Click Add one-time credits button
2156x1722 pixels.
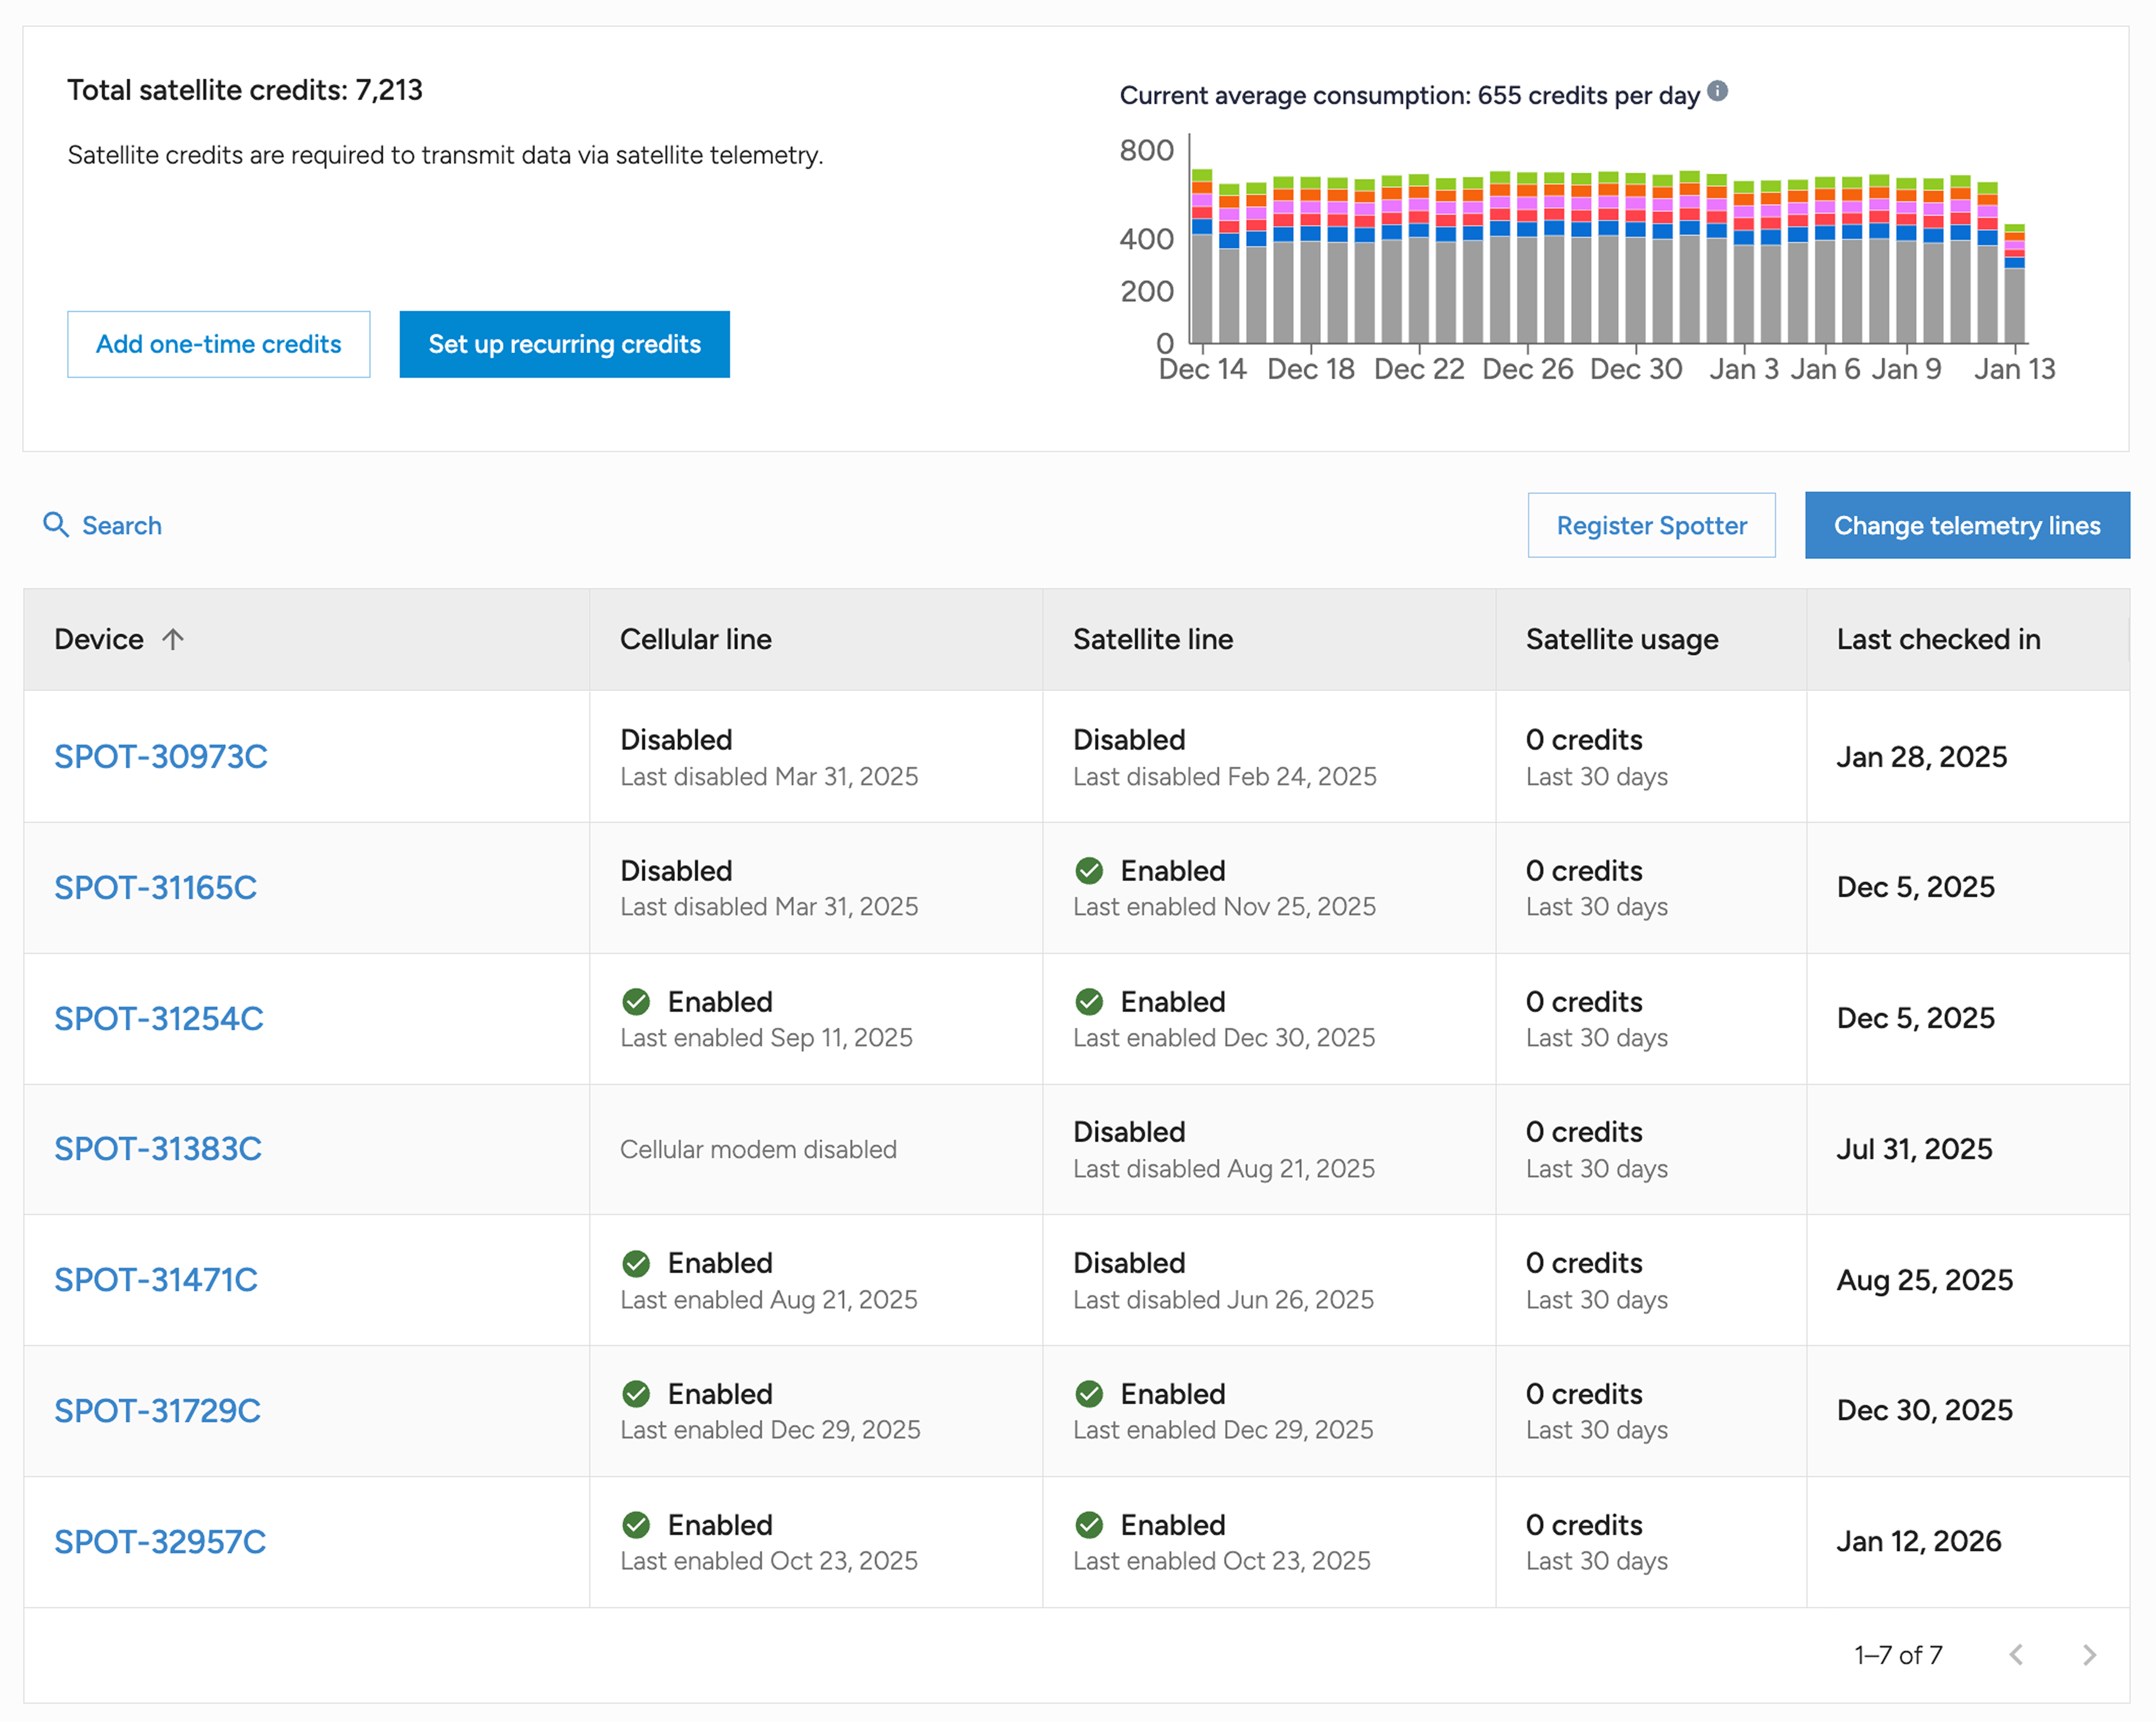coord(218,344)
